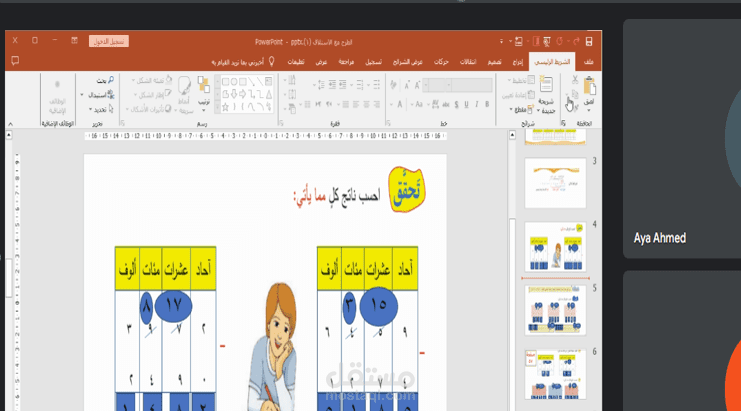Click the Copy icon in clipboard group
Viewport: 741px width, 411px height.
point(575,94)
